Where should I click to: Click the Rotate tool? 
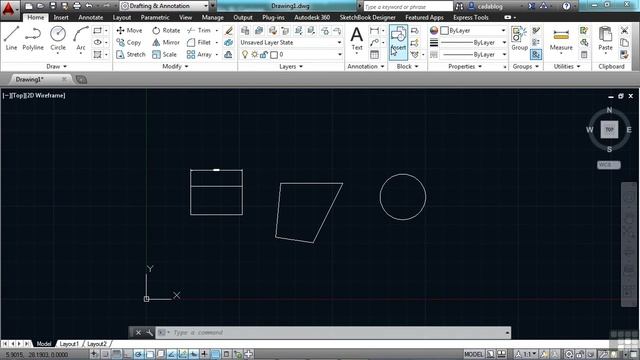[166, 30]
